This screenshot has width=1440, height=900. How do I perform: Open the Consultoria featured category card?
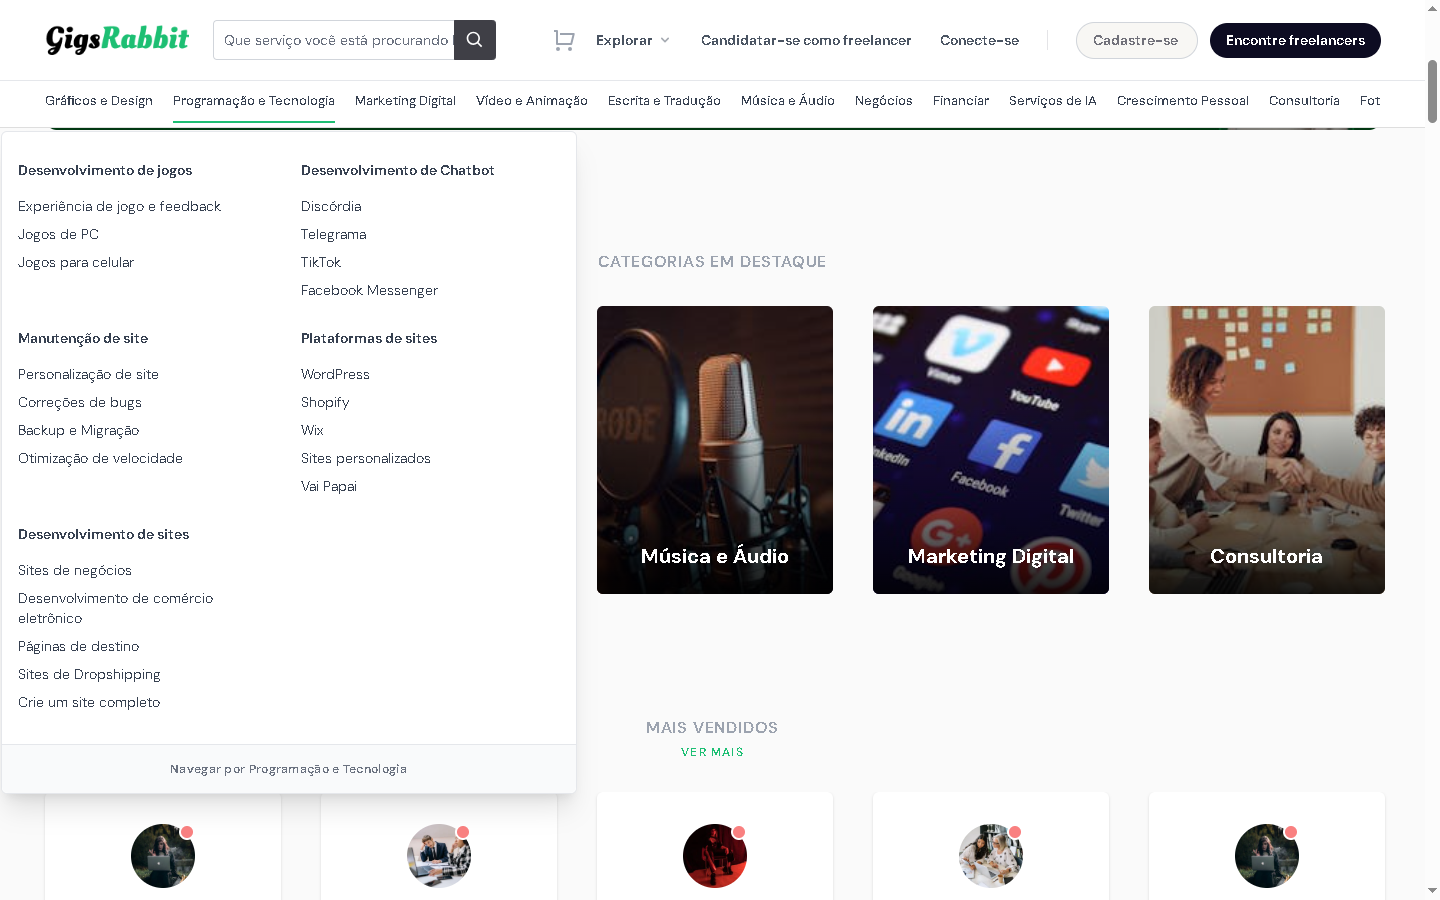pos(1266,450)
